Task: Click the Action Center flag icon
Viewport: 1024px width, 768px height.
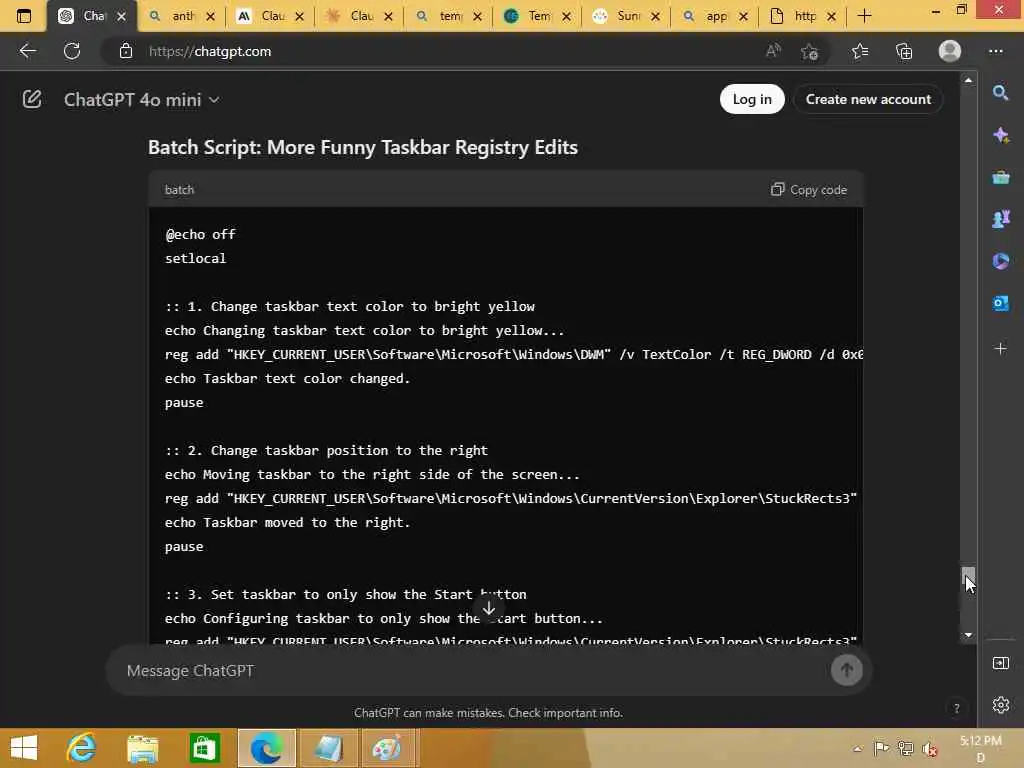Action: coord(881,748)
